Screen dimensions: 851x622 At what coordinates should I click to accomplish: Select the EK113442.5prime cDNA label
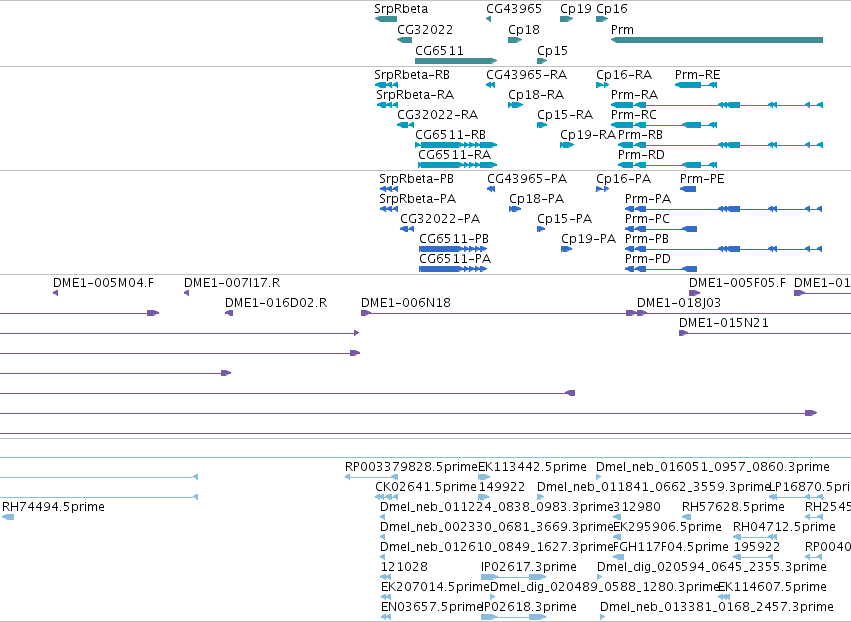(x=532, y=467)
